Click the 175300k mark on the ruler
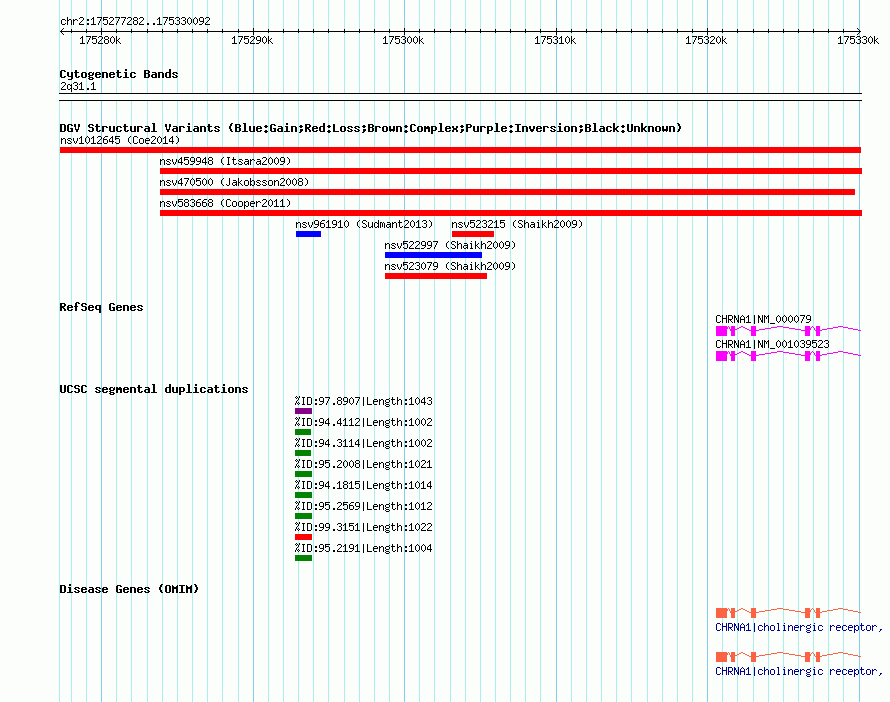The image size is (890, 702). [403, 40]
